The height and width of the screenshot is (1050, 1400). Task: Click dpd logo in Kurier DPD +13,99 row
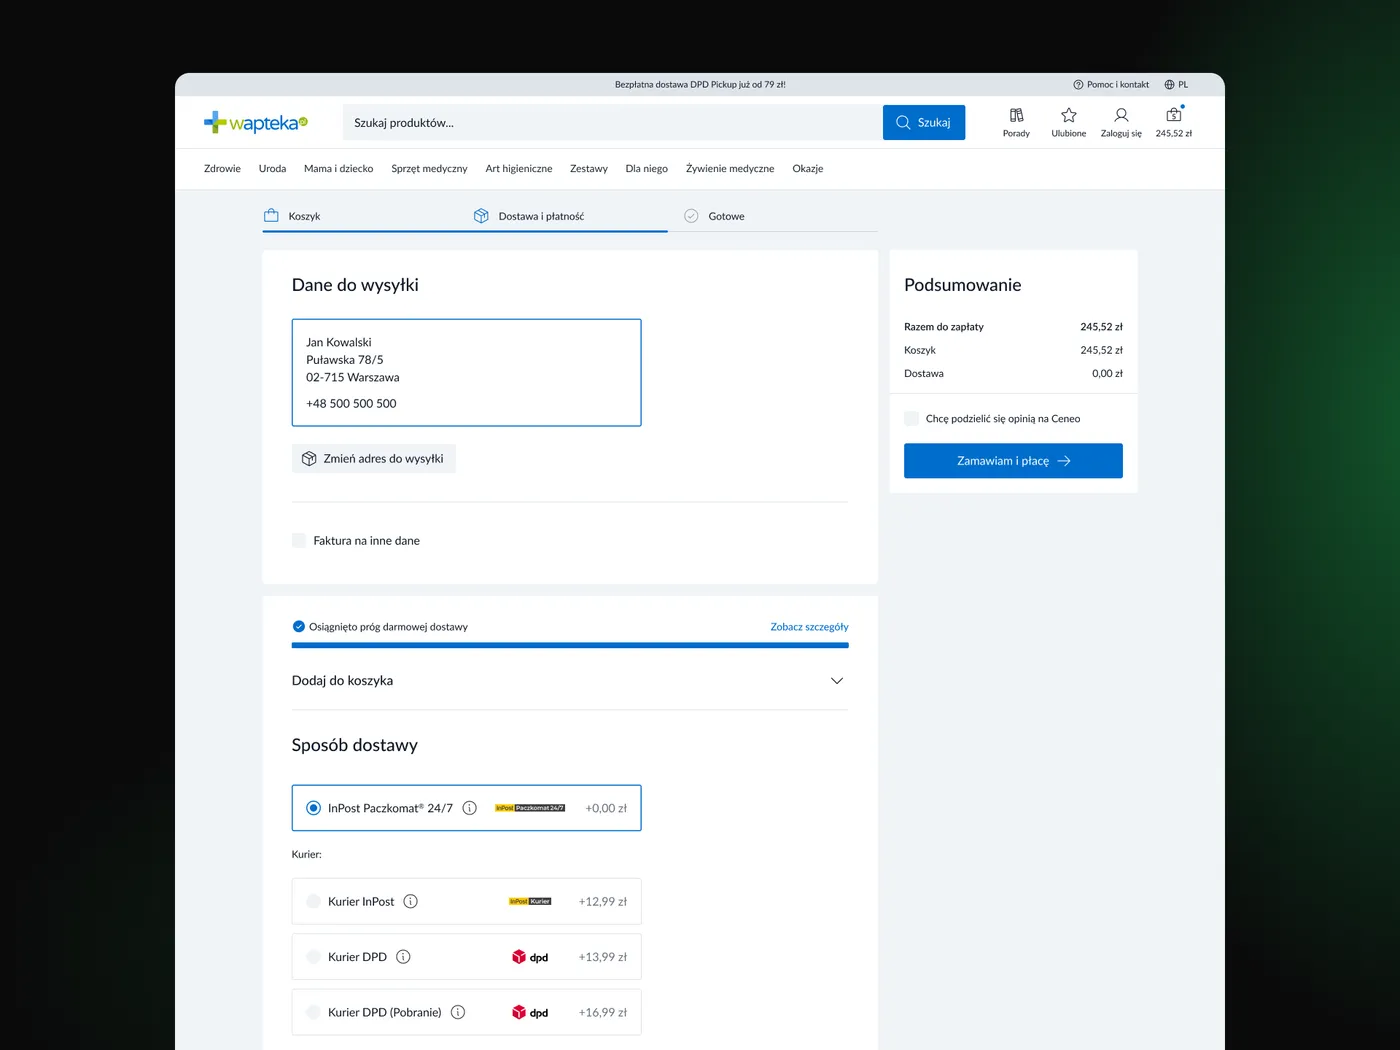pyautogui.click(x=530, y=957)
